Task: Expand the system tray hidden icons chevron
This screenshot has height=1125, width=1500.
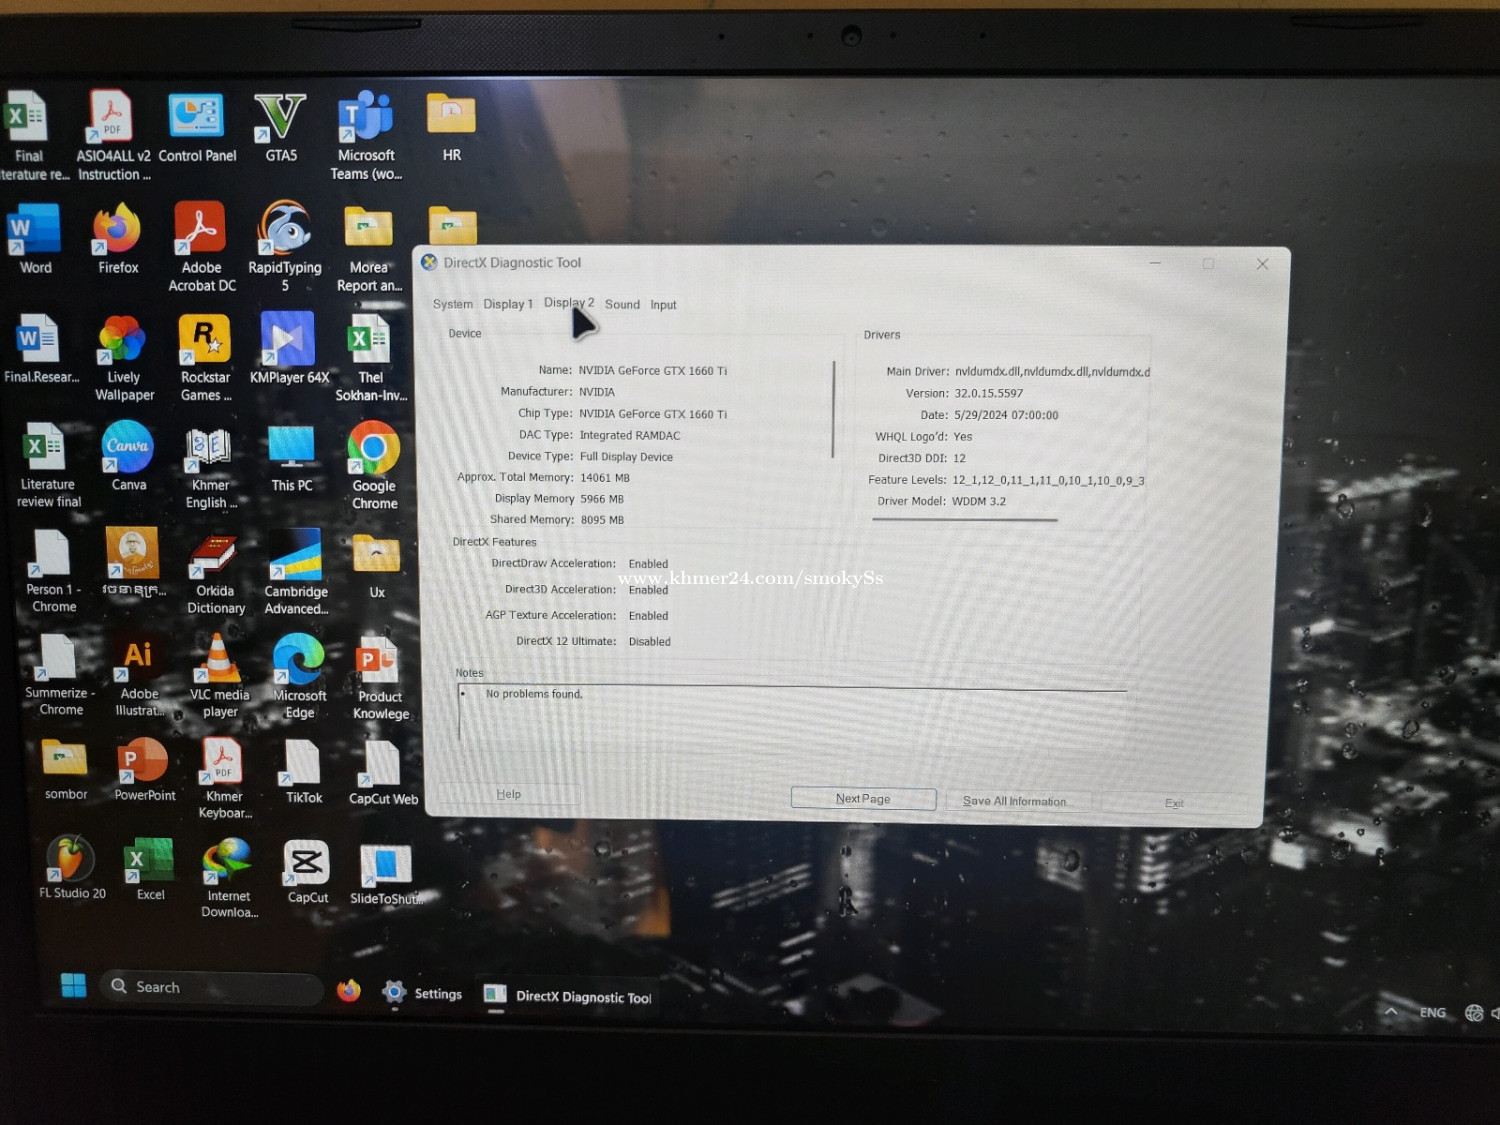Action: coord(1391,1011)
